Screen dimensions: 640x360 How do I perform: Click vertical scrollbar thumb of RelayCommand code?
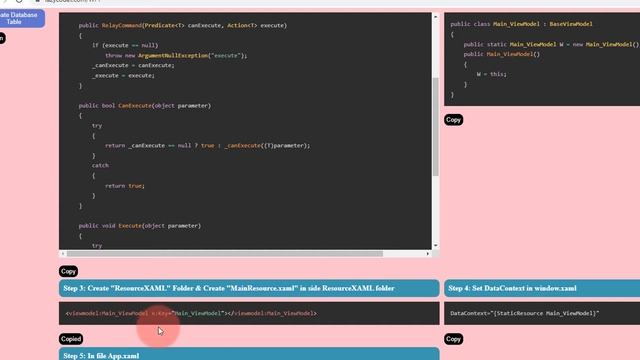[x=436, y=127]
